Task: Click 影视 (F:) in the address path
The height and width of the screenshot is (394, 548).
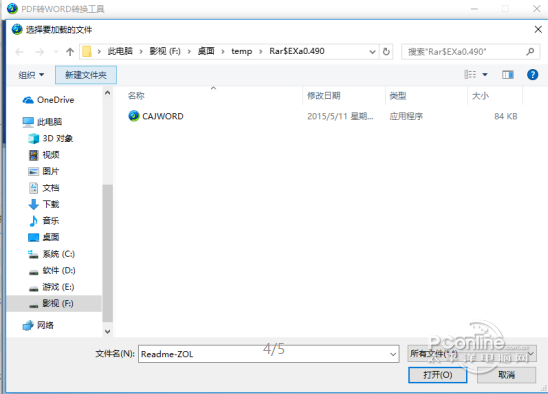Action: (x=165, y=51)
